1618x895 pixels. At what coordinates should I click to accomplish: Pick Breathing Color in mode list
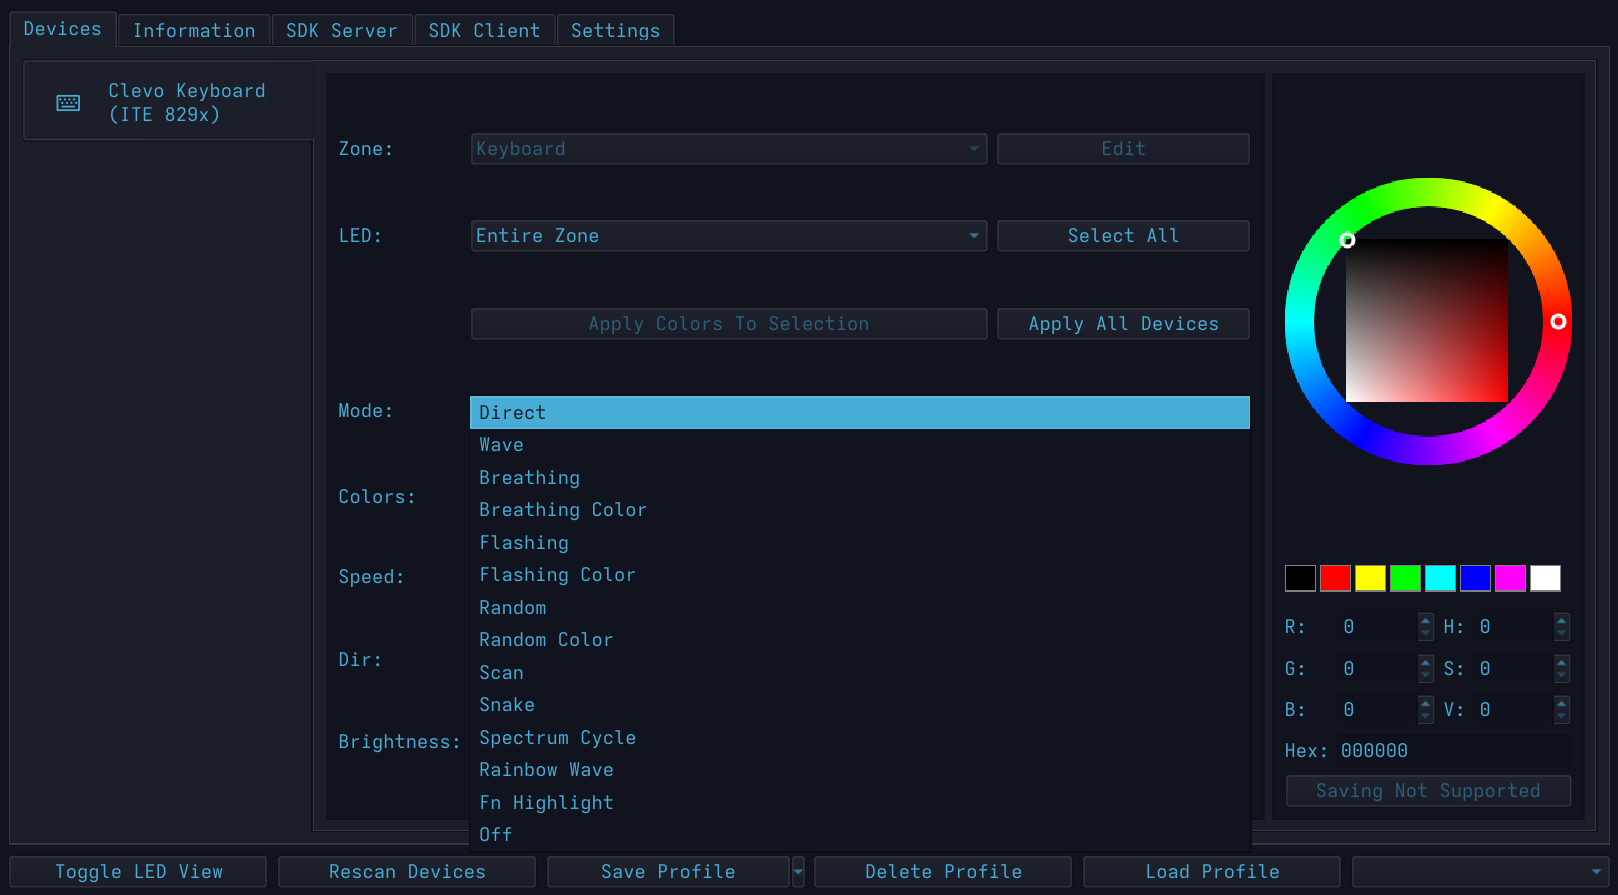click(562, 510)
